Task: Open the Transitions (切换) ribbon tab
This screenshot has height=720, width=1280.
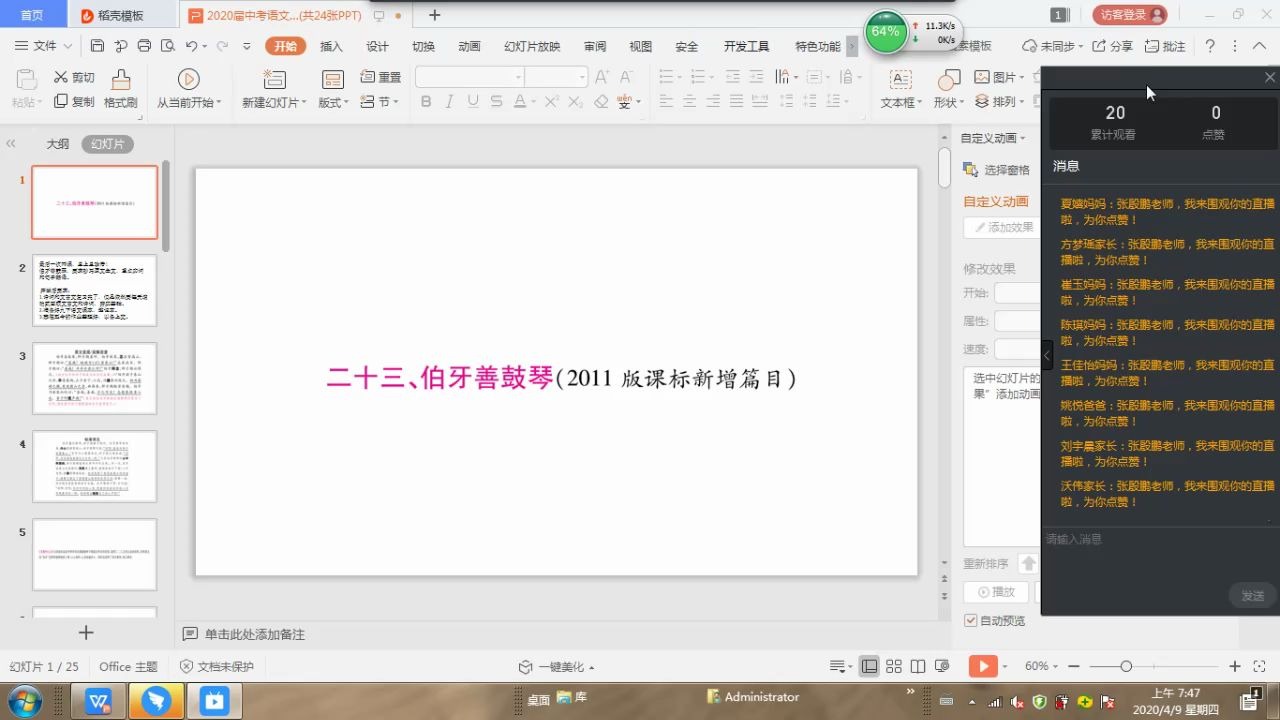Action: 423,46
